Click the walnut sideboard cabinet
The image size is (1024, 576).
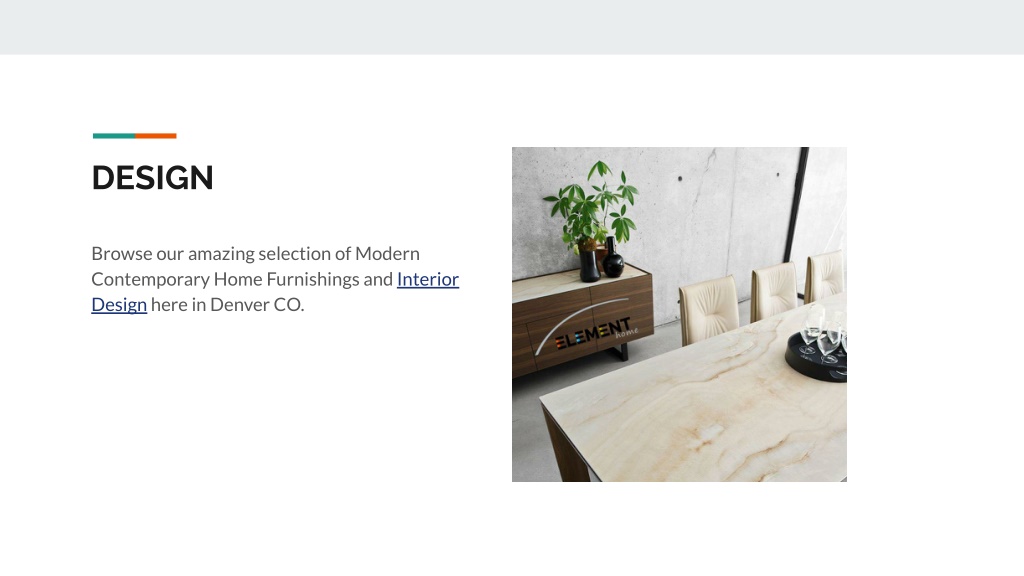click(580, 321)
